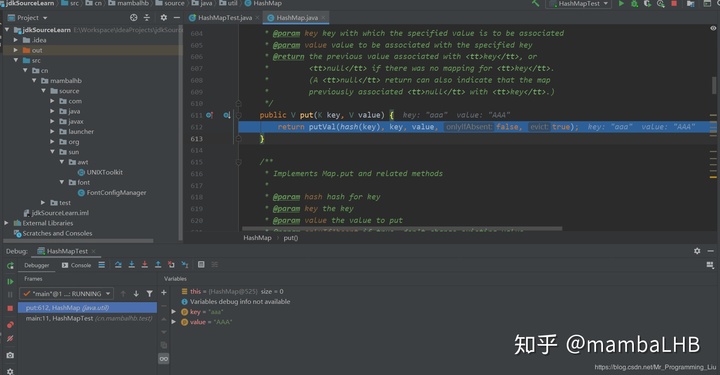Expand the launcher folder
The width and height of the screenshot is (720, 375).
pyautogui.click(x=52, y=131)
